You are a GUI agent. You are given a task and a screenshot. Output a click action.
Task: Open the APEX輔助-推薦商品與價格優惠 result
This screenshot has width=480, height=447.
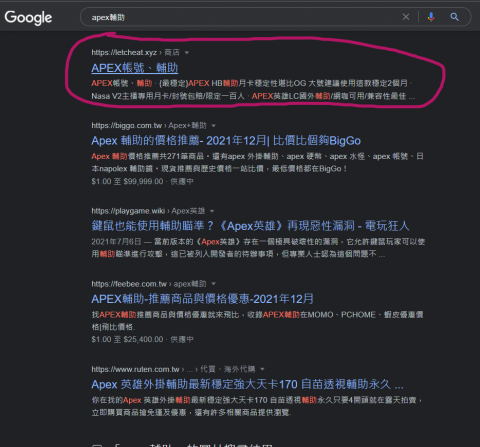tap(202, 299)
